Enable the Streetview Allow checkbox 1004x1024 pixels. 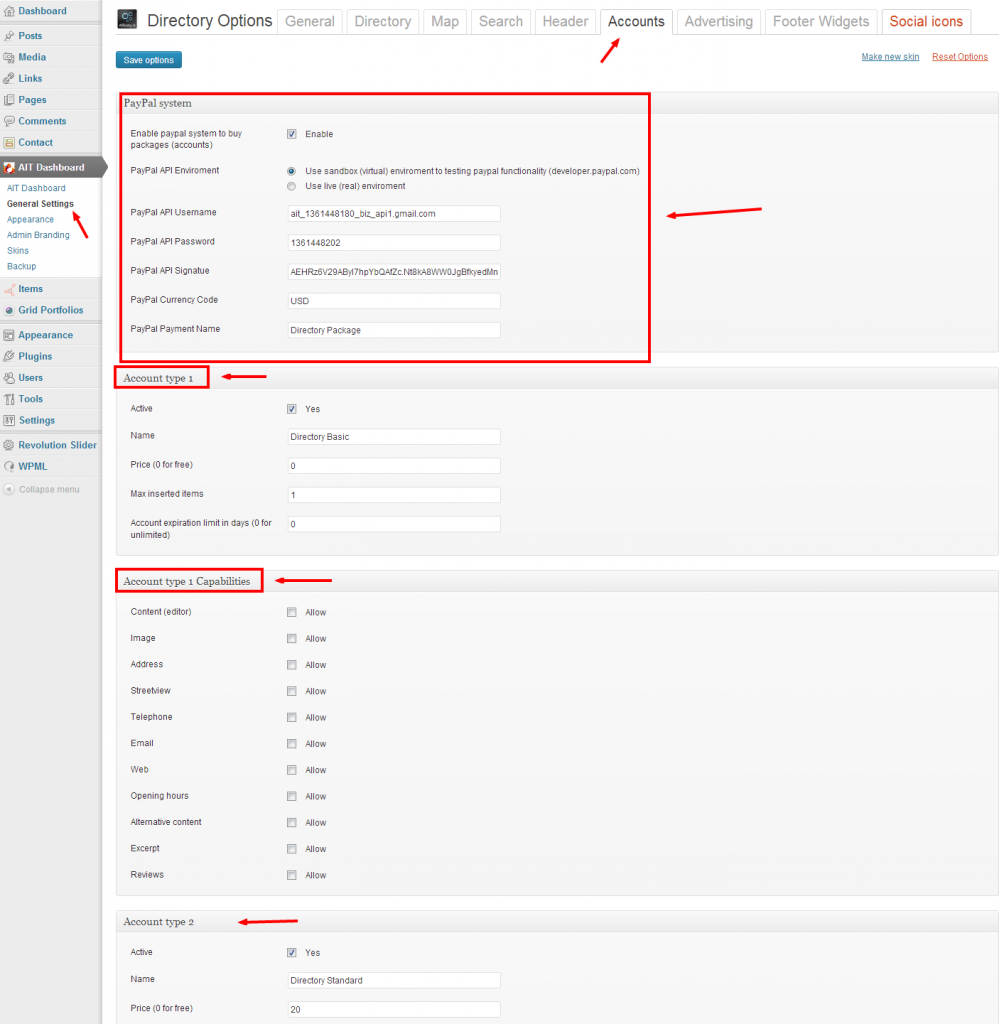pyautogui.click(x=292, y=691)
